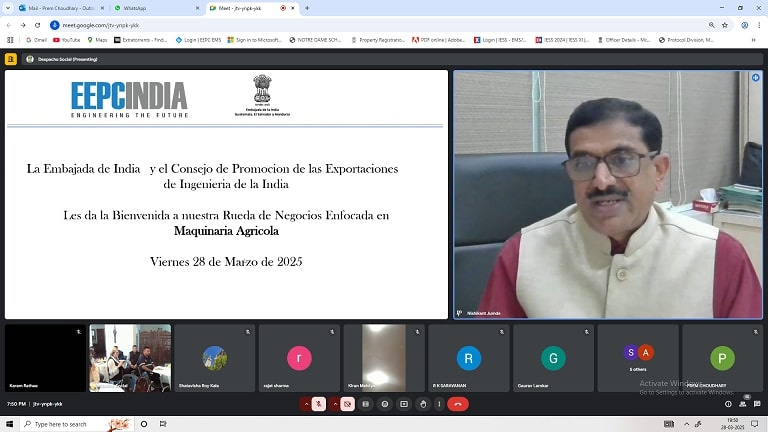
Task: View site information for meet.google.com
Action: (54, 25)
